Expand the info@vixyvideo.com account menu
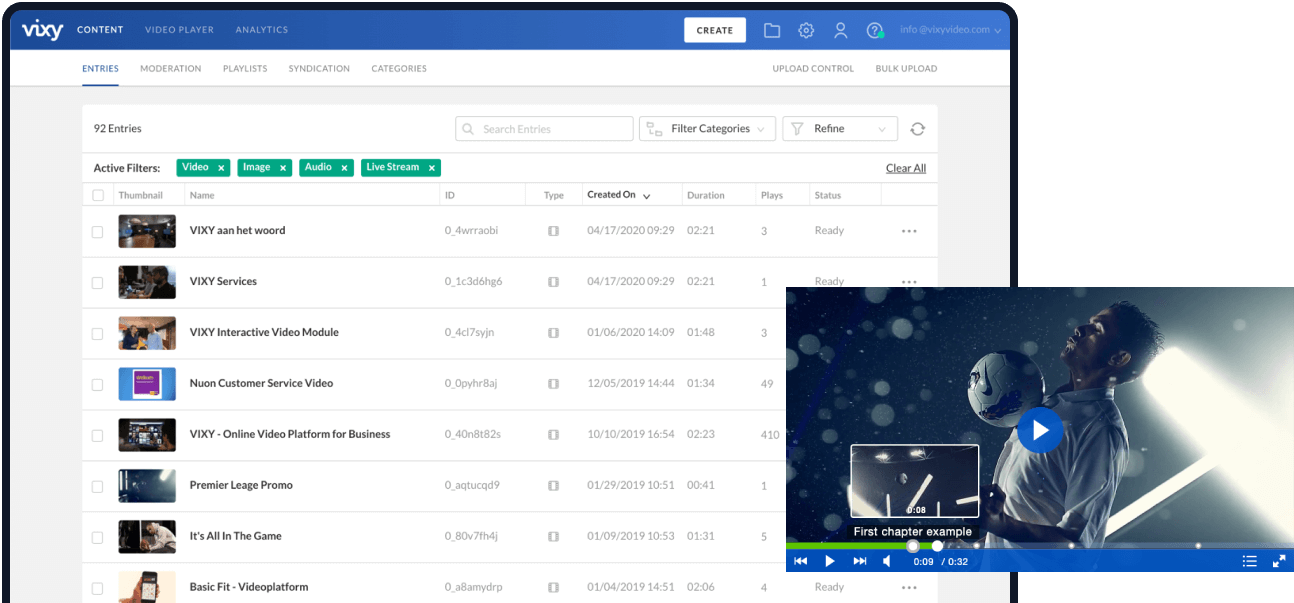Screen dimensions: 1294x603 tap(950, 30)
